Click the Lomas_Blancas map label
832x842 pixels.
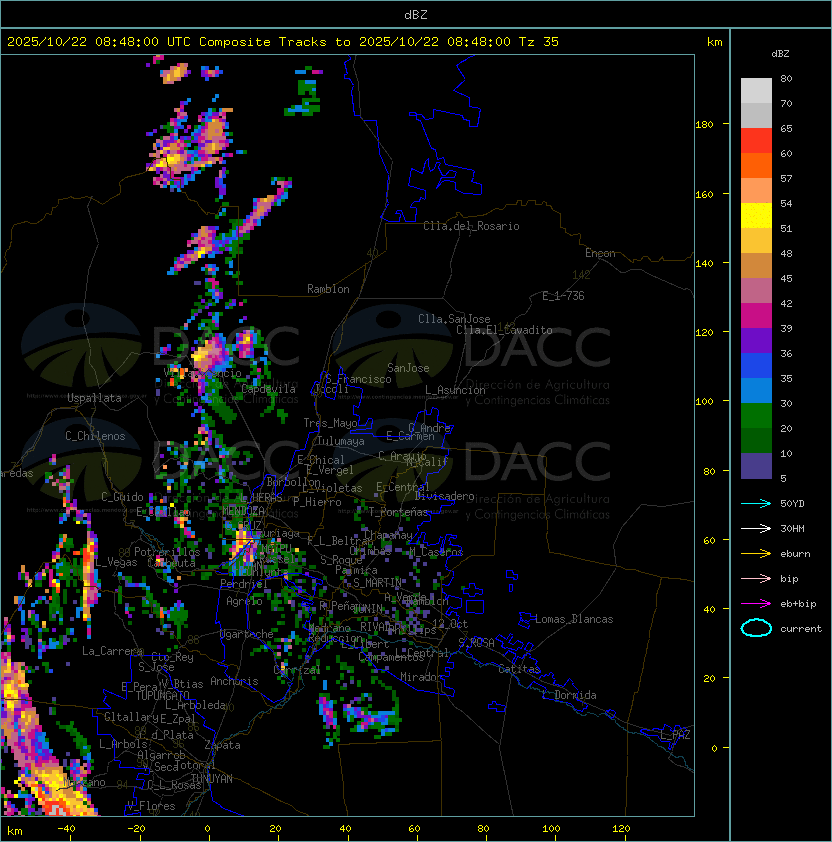(x=574, y=619)
